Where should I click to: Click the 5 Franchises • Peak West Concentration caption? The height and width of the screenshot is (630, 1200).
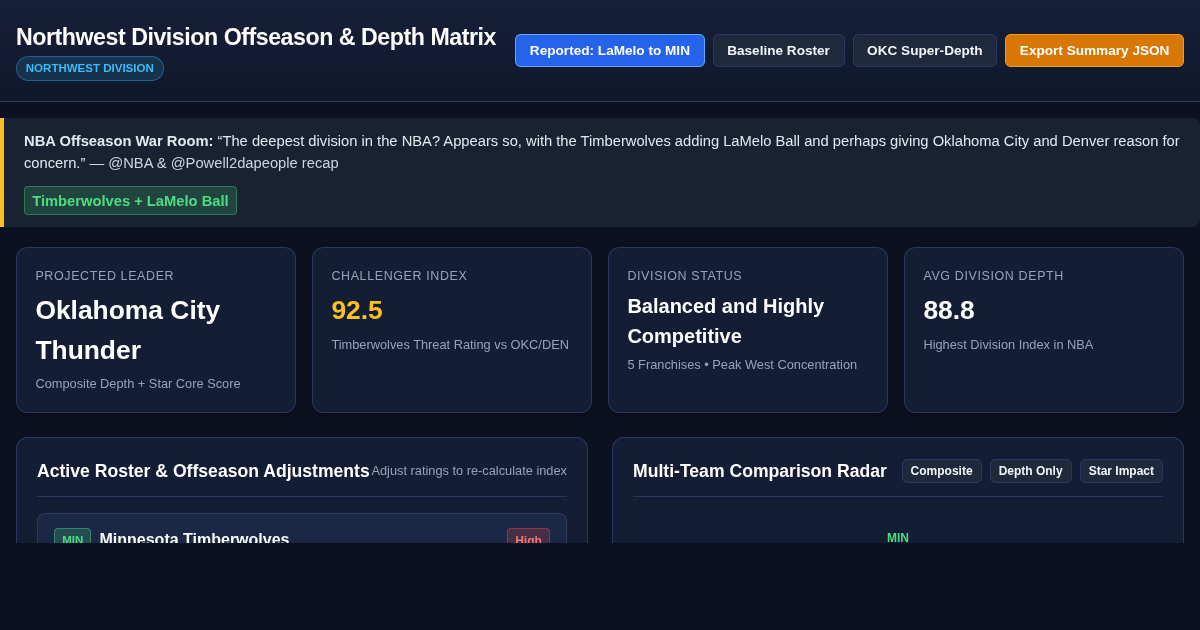[742, 364]
